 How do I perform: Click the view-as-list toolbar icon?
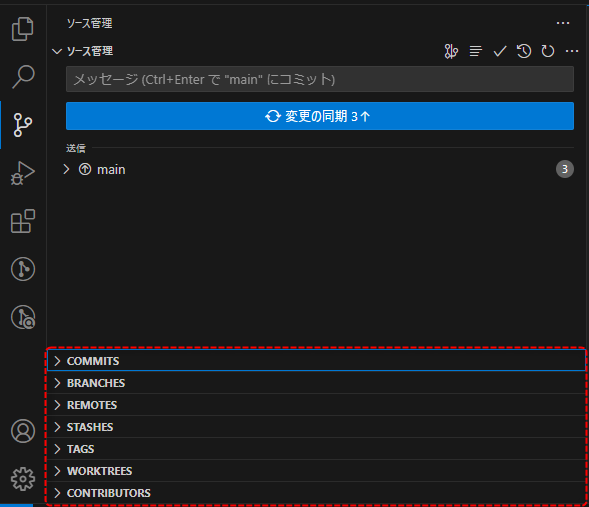[x=476, y=51]
